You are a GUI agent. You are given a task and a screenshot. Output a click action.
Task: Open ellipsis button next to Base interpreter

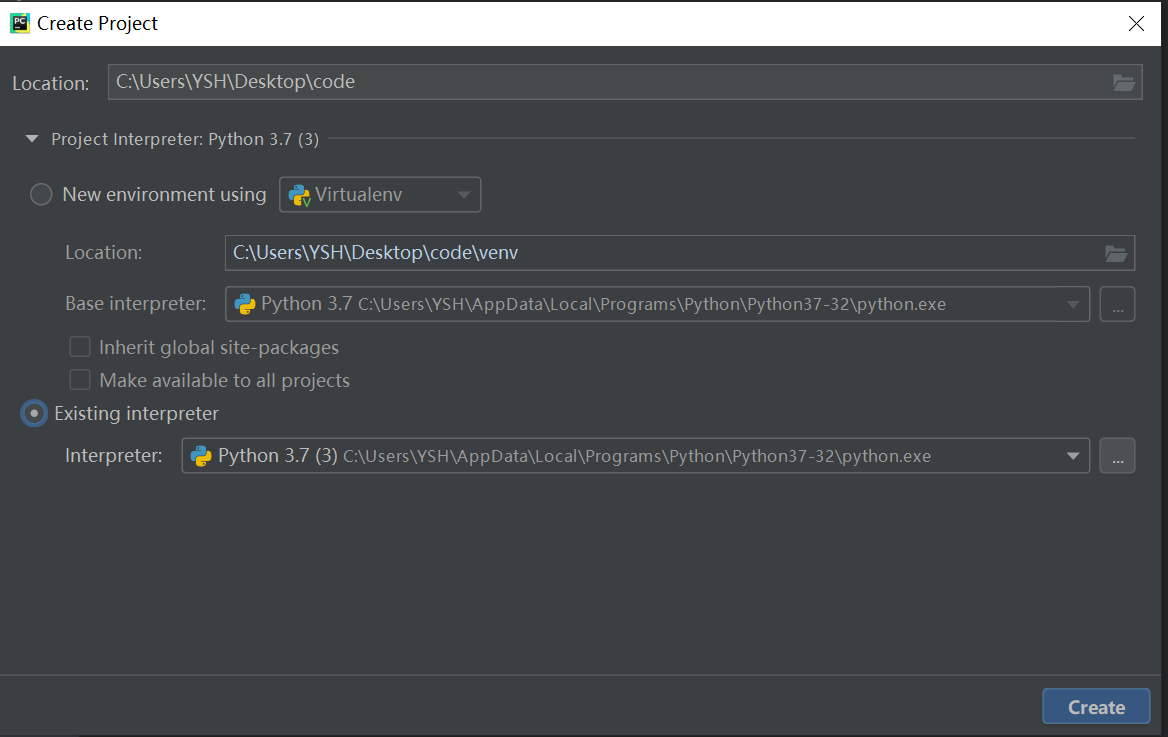tap(1117, 304)
